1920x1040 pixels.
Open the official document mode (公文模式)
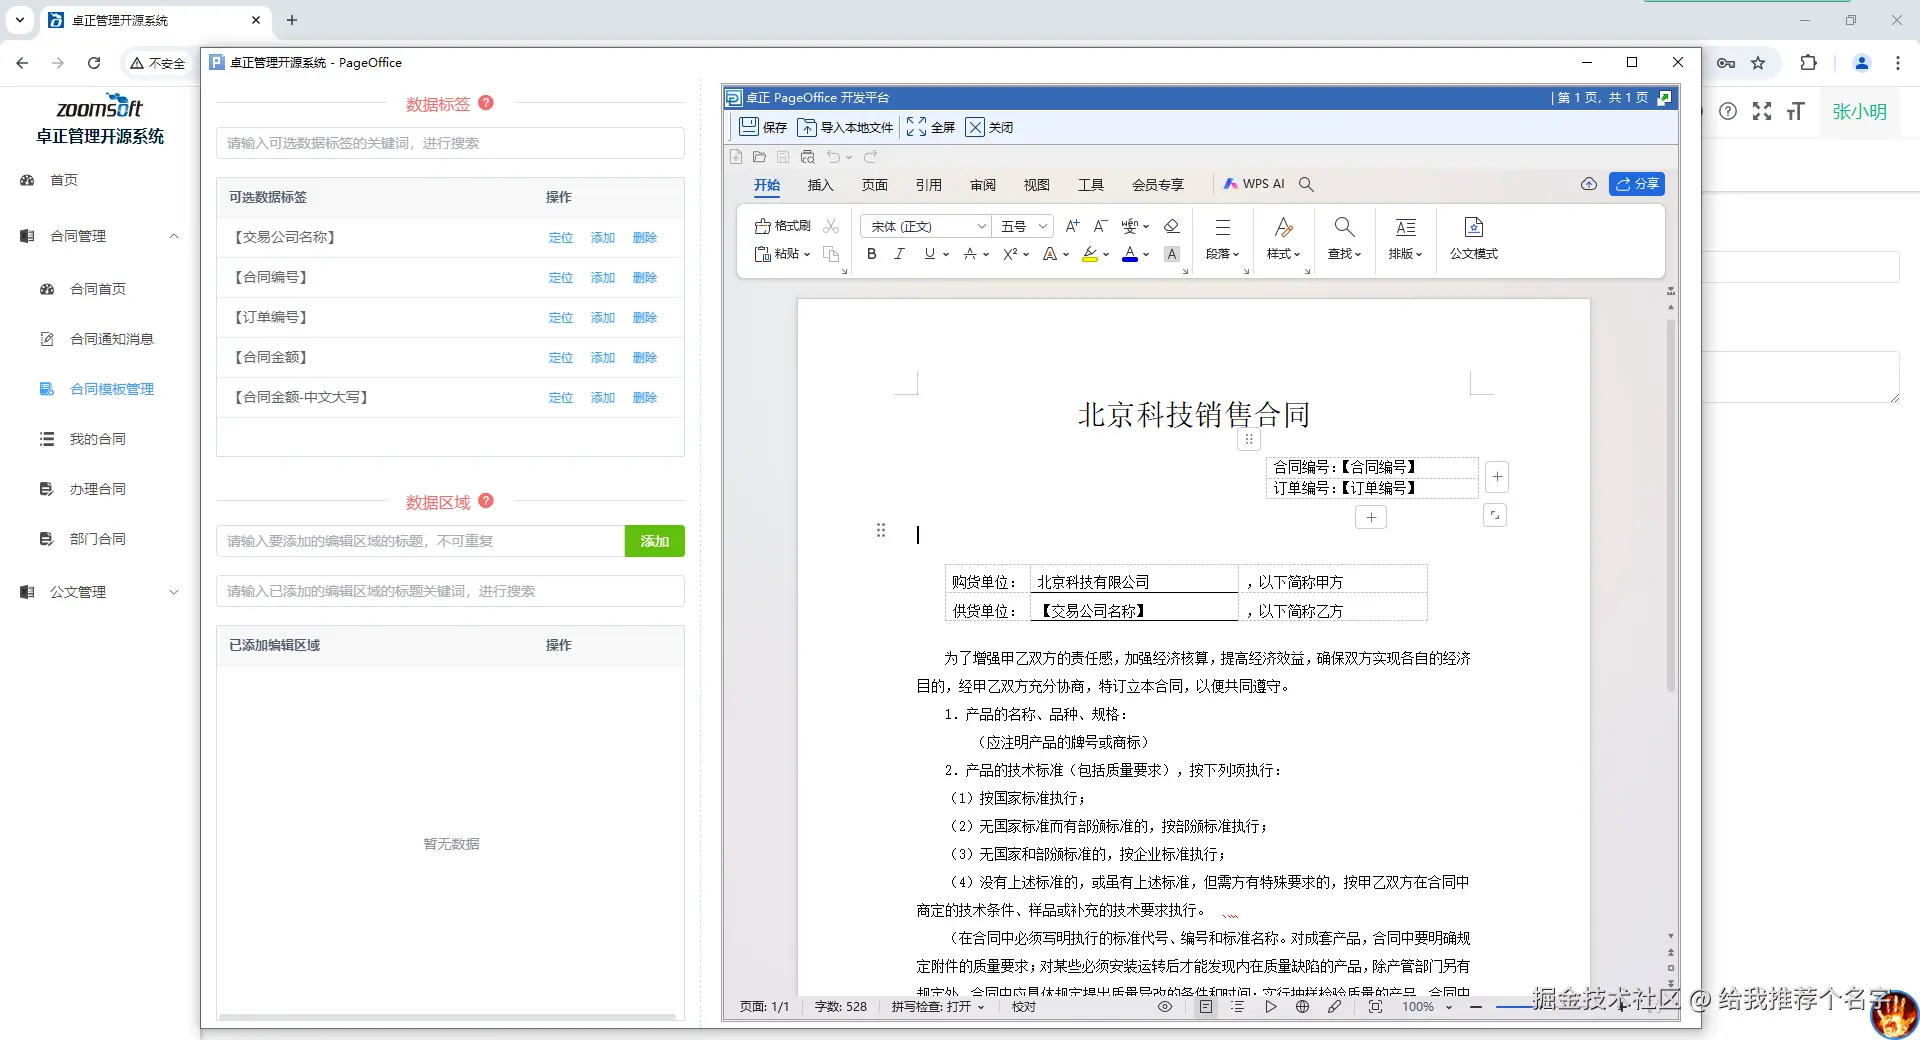[x=1474, y=238]
